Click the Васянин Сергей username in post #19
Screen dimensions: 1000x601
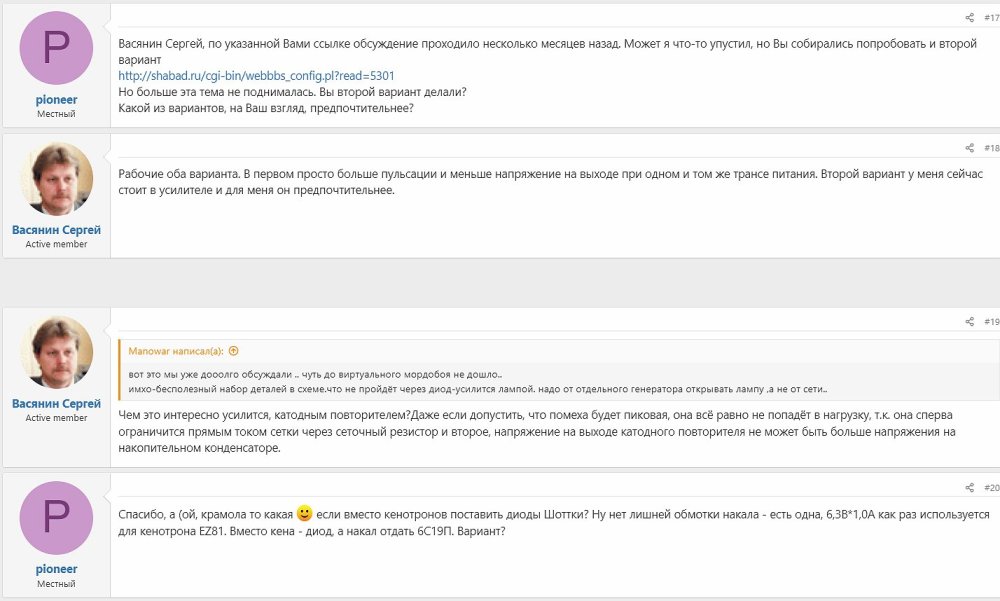tap(56, 404)
